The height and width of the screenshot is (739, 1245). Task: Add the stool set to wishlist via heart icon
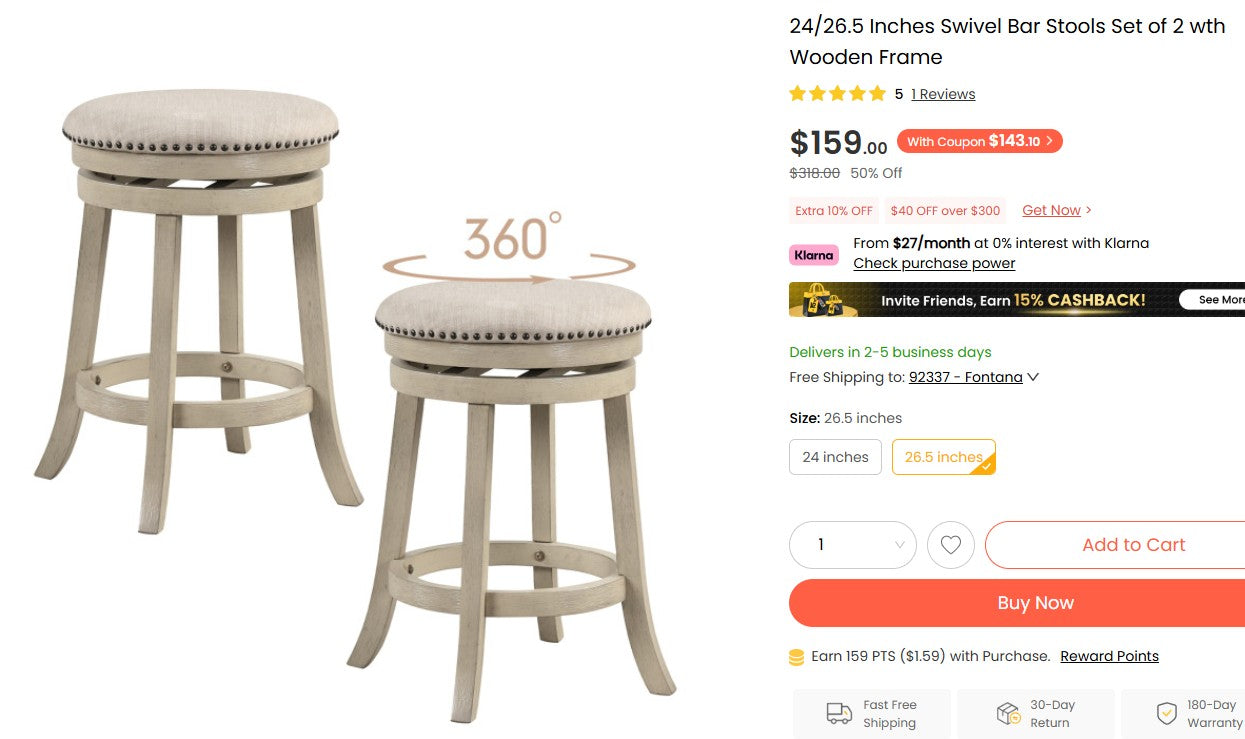point(950,544)
